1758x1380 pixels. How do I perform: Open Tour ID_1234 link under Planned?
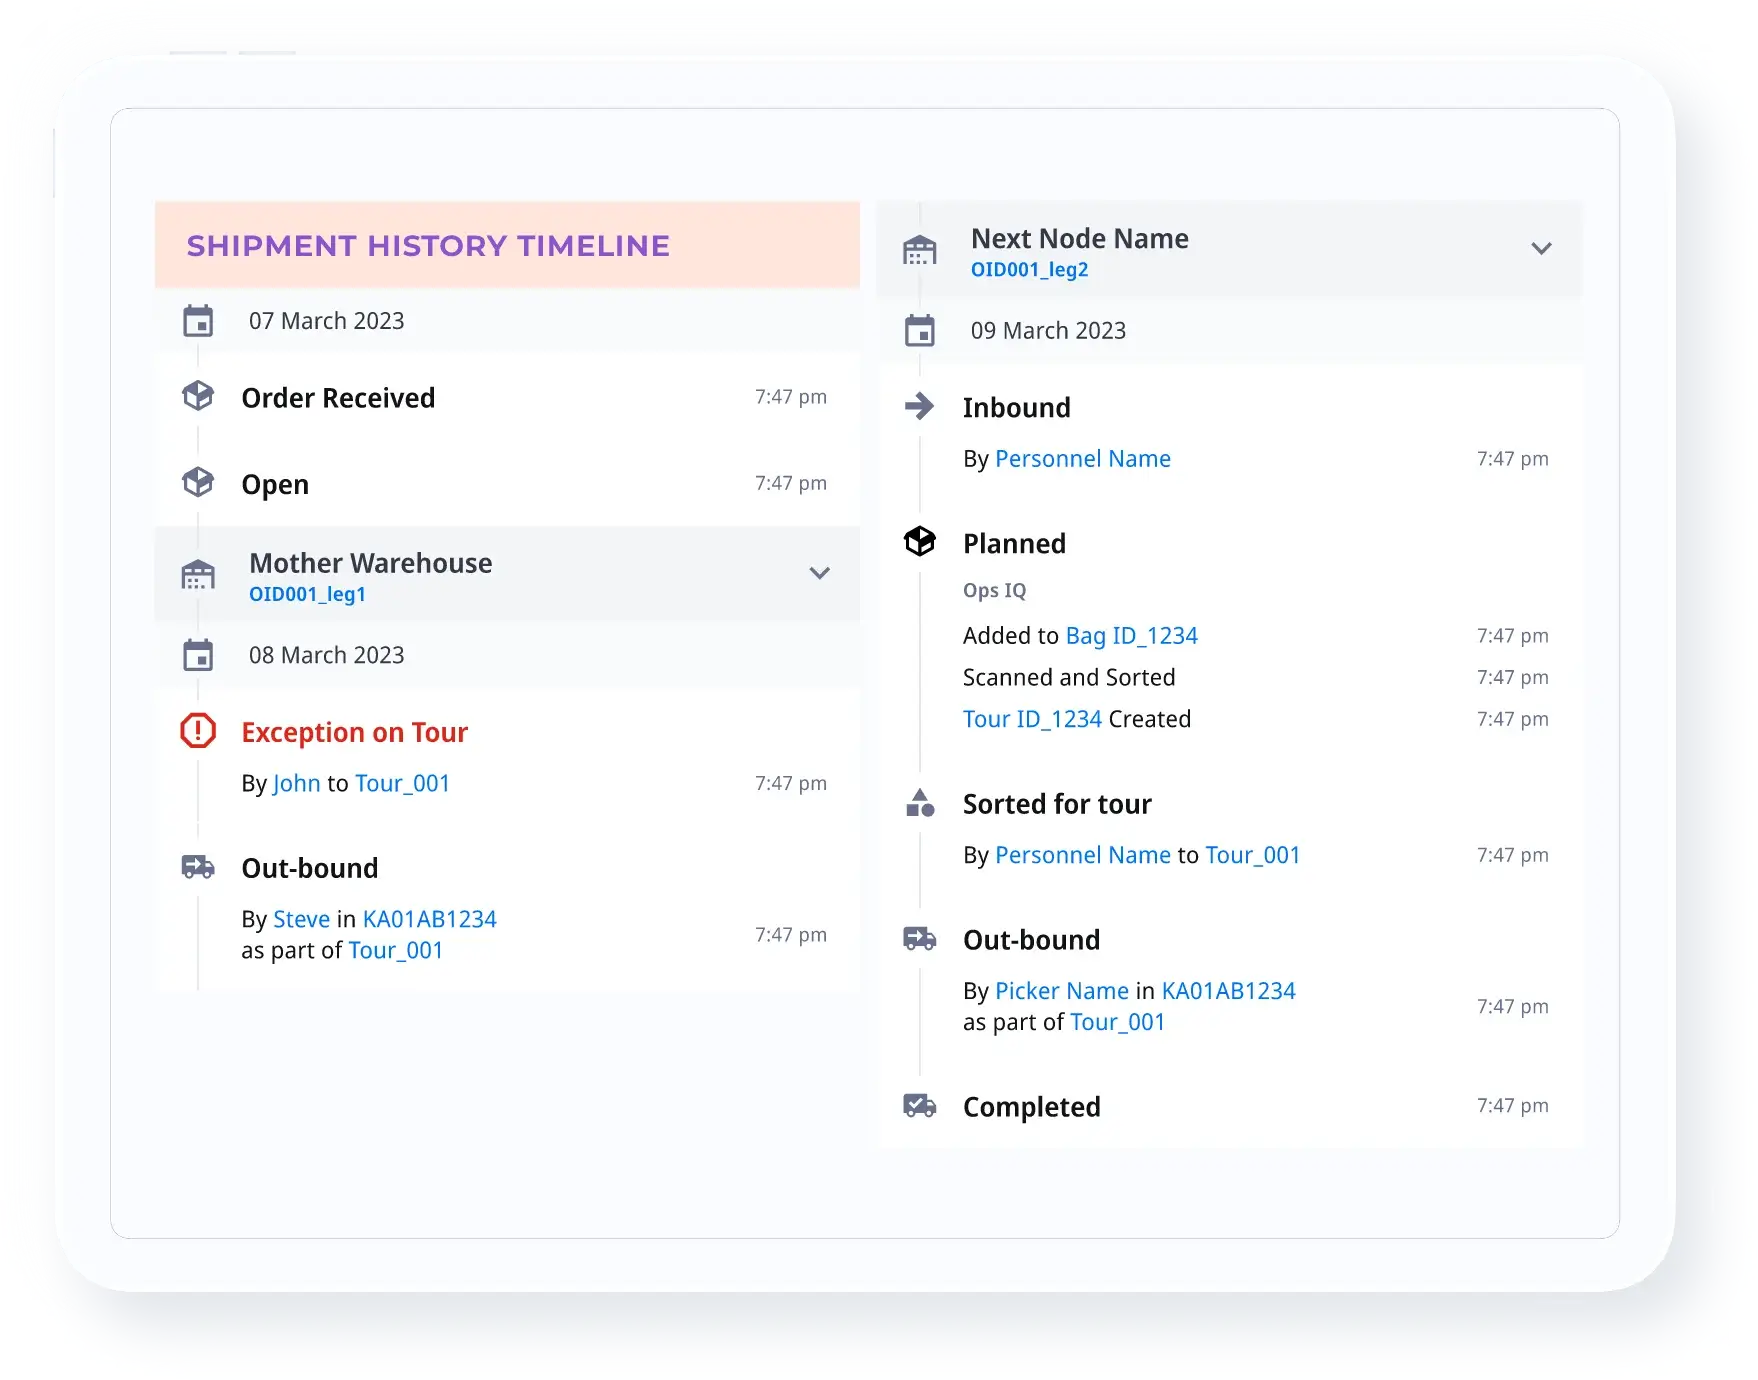(x=1032, y=719)
